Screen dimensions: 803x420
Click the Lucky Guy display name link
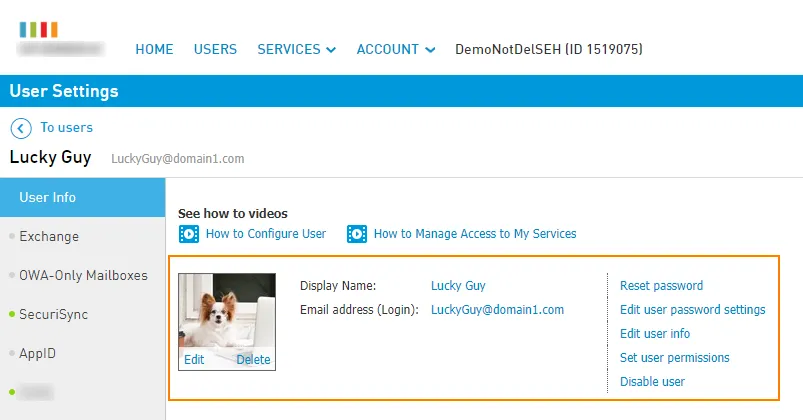click(458, 286)
